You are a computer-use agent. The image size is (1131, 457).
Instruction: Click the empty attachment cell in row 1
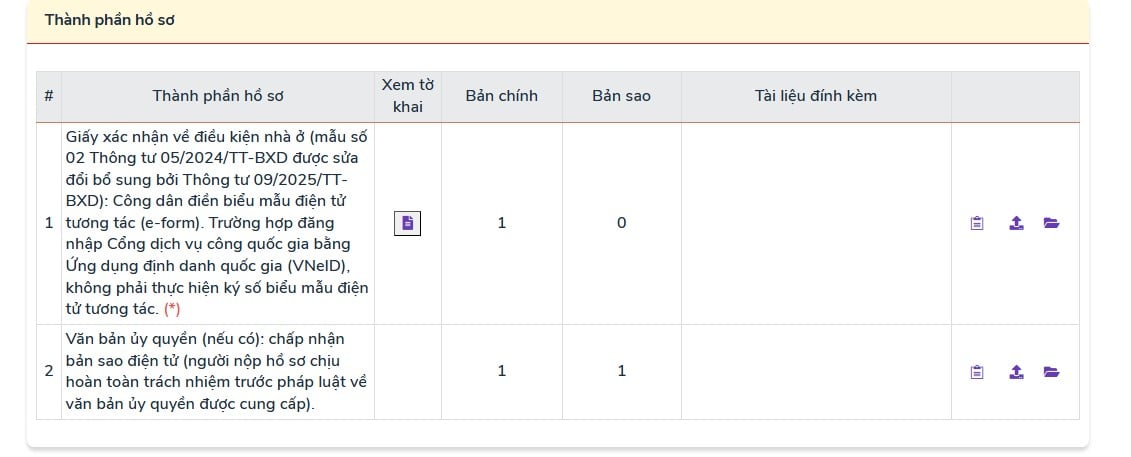(815, 223)
